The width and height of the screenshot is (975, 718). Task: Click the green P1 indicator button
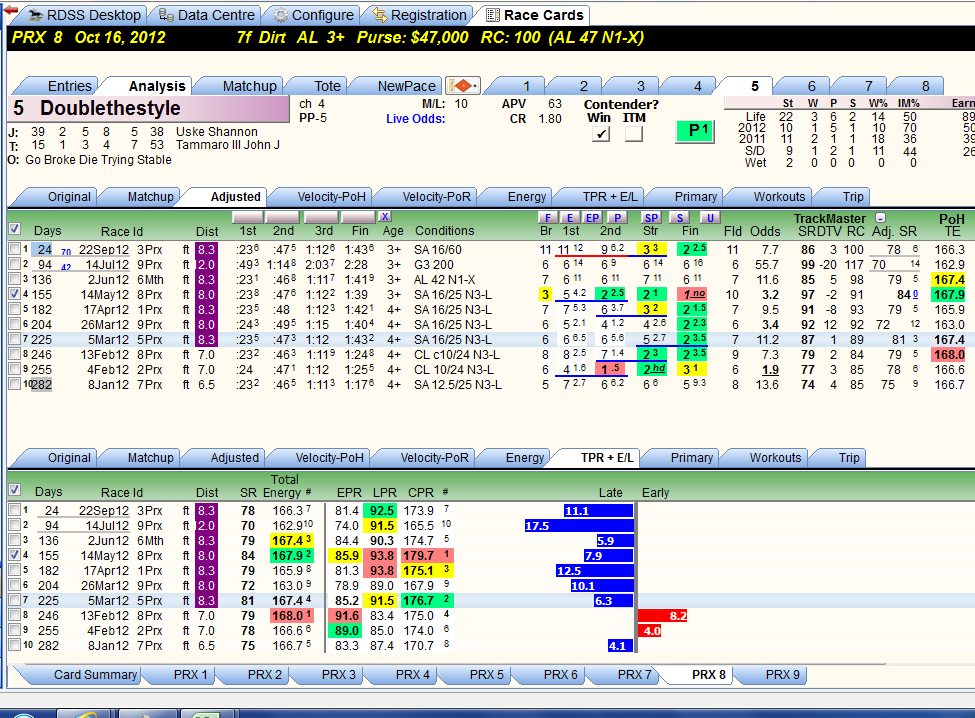click(x=695, y=131)
